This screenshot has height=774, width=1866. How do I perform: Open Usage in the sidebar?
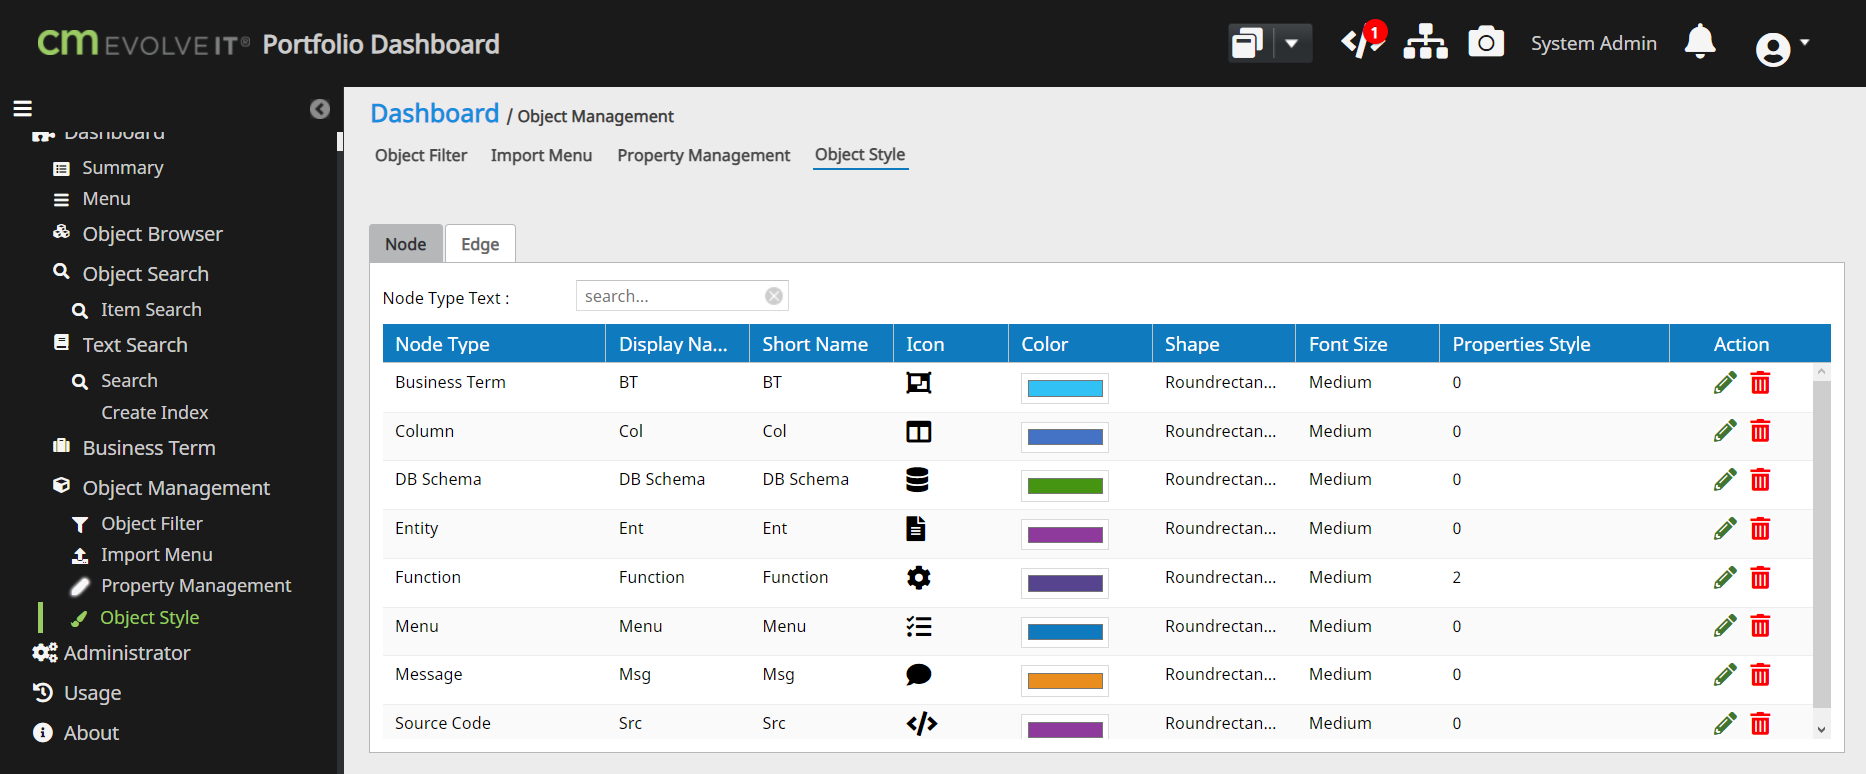coord(92,693)
